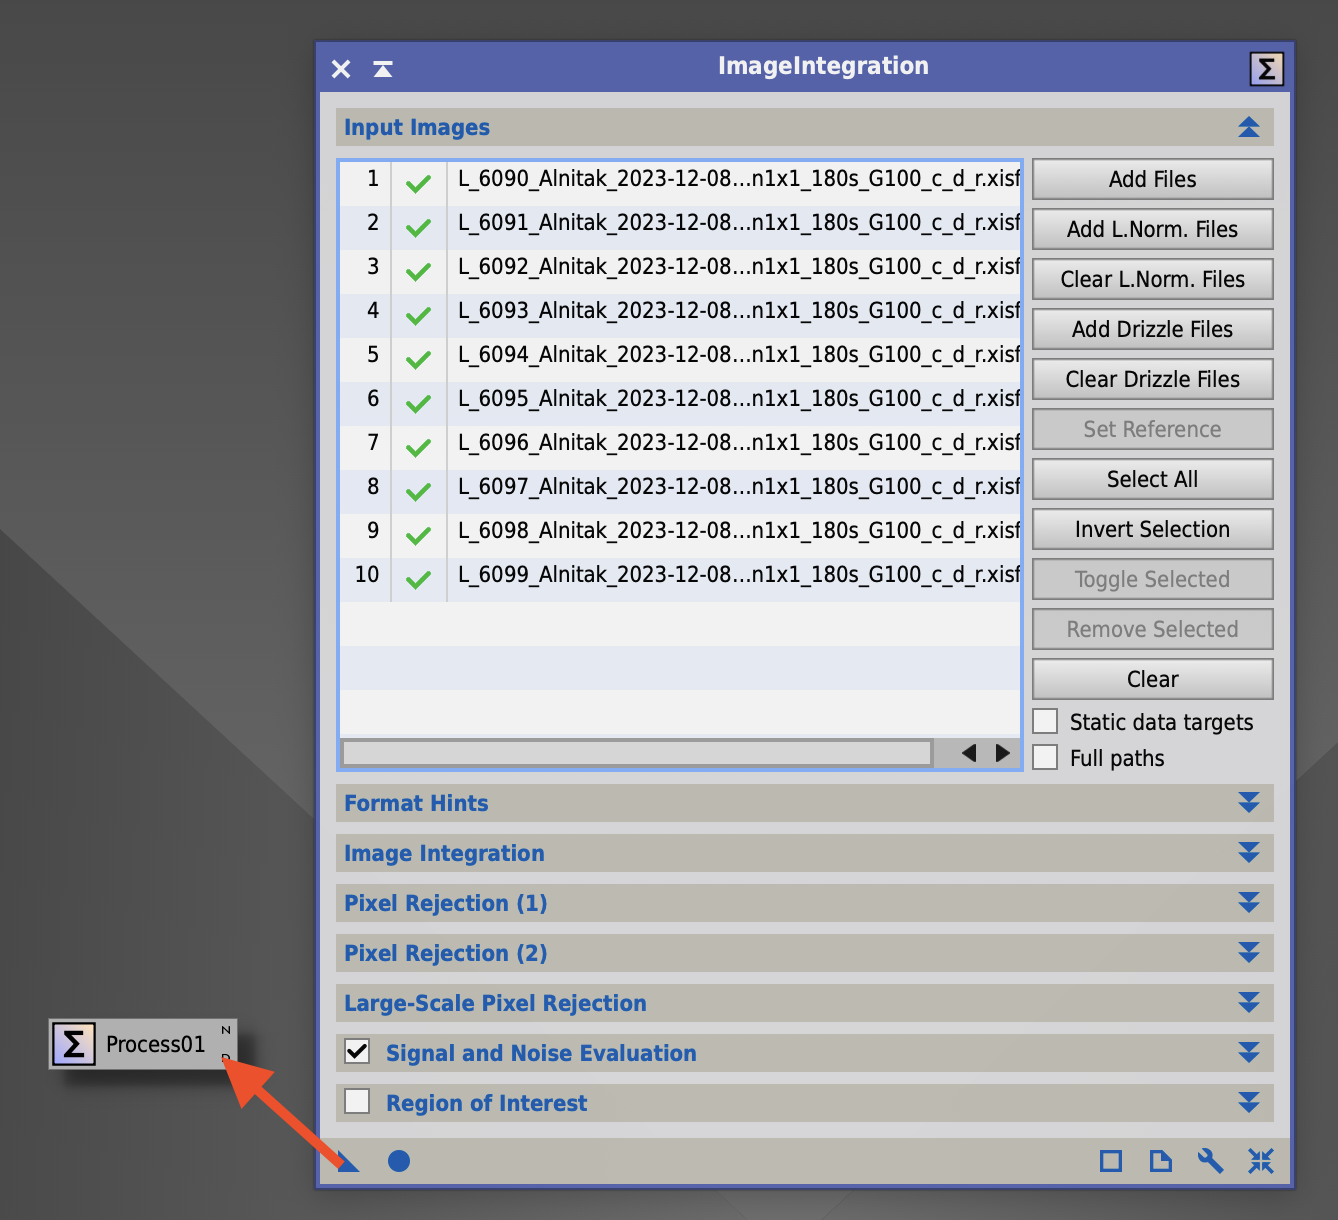
Task: Collapse the window with the title bar arrow
Action: [x=381, y=67]
